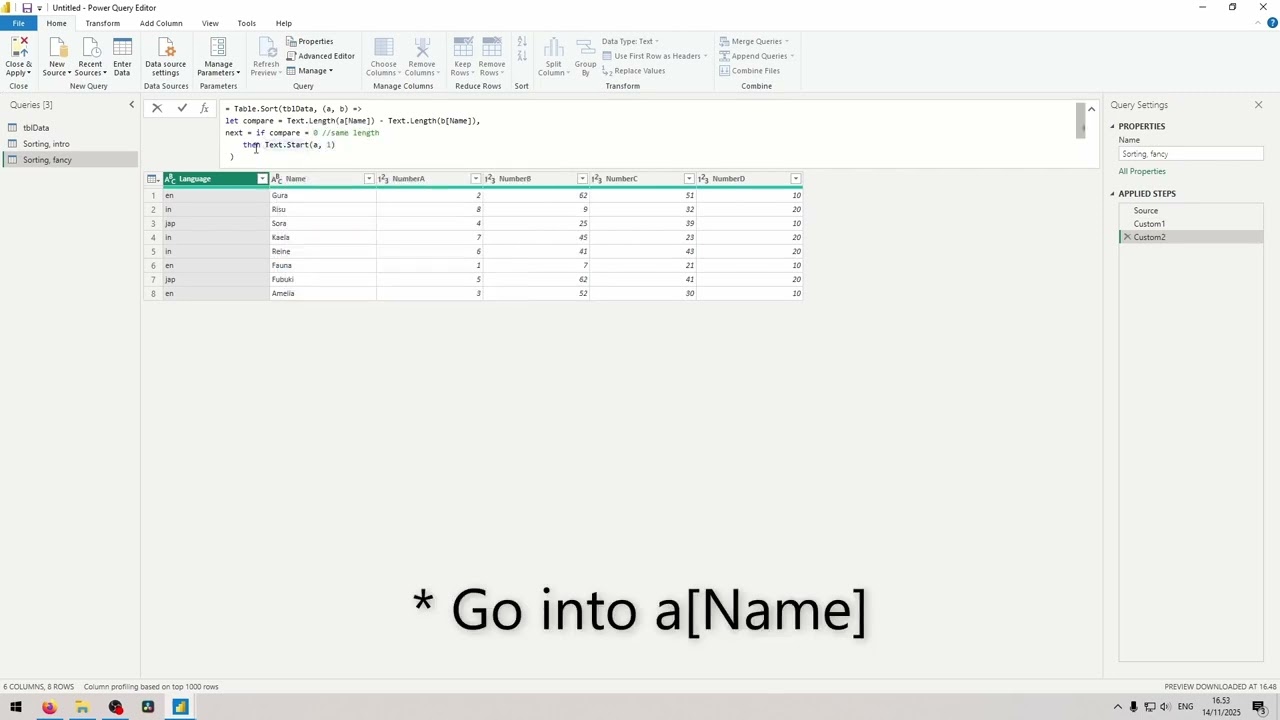Image resolution: width=1280 pixels, height=720 pixels.
Task: Open File Explorer from the taskbar
Action: coord(82,707)
